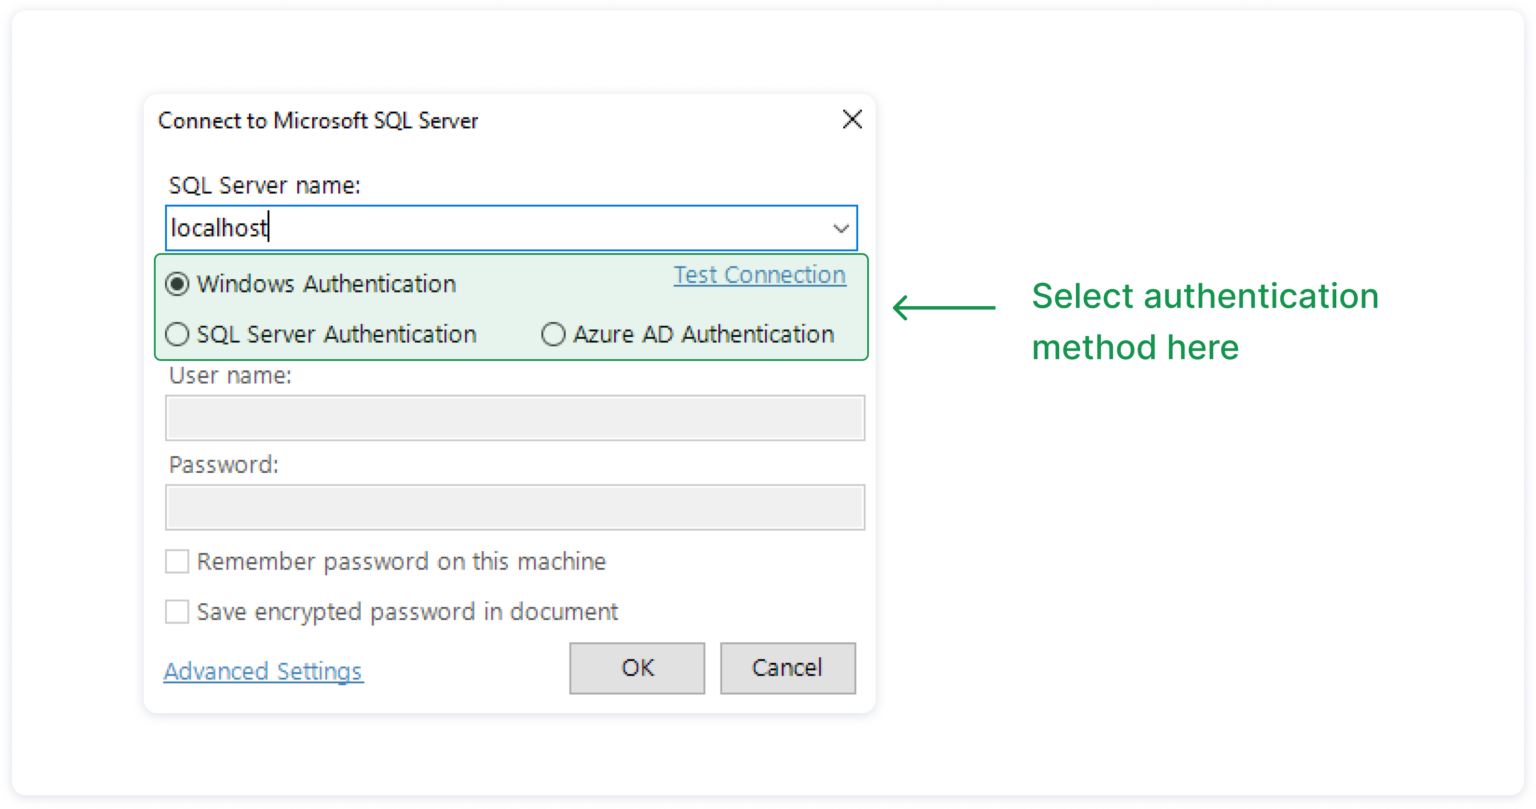Enable Remember password on this machine

pos(177,562)
